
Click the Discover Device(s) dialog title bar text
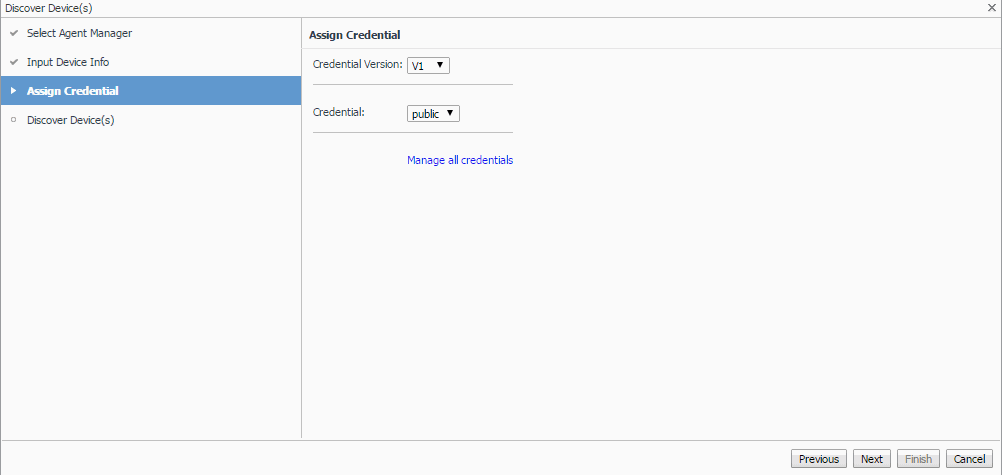(49, 8)
